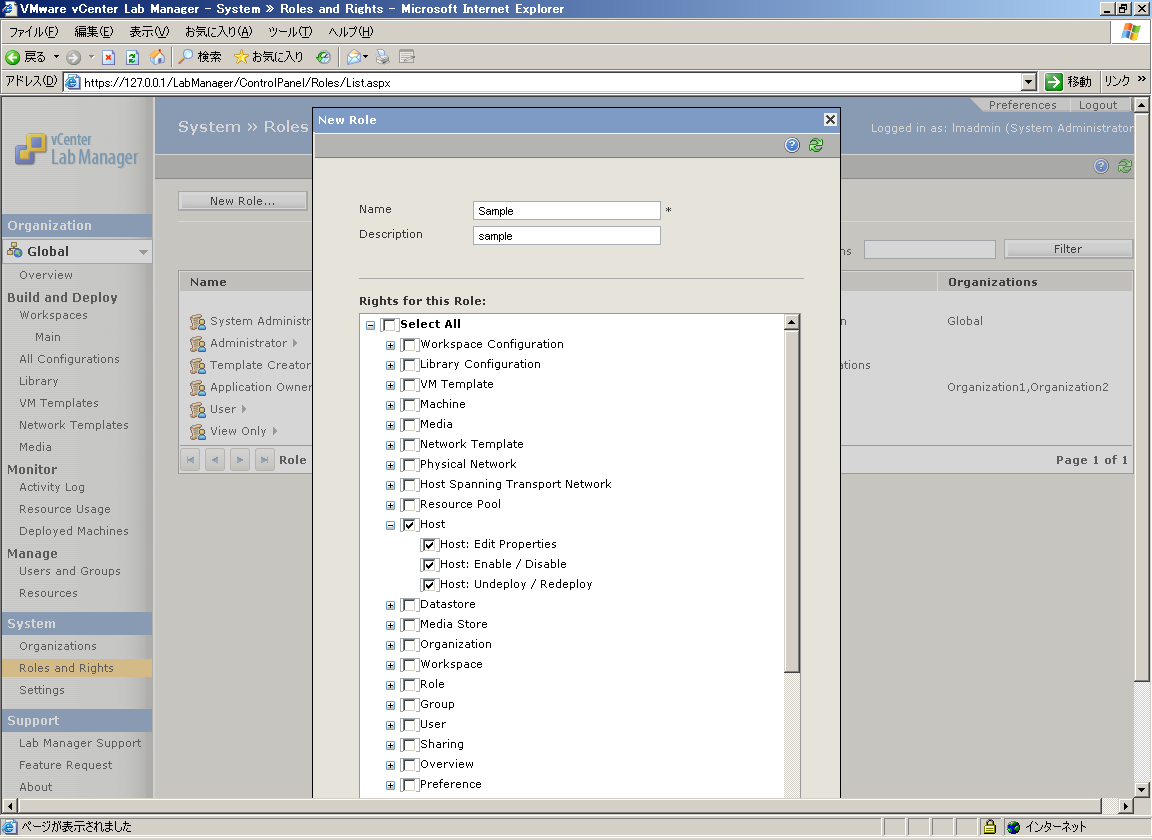Click the New Role... button
The height and width of the screenshot is (840, 1152).
click(242, 201)
